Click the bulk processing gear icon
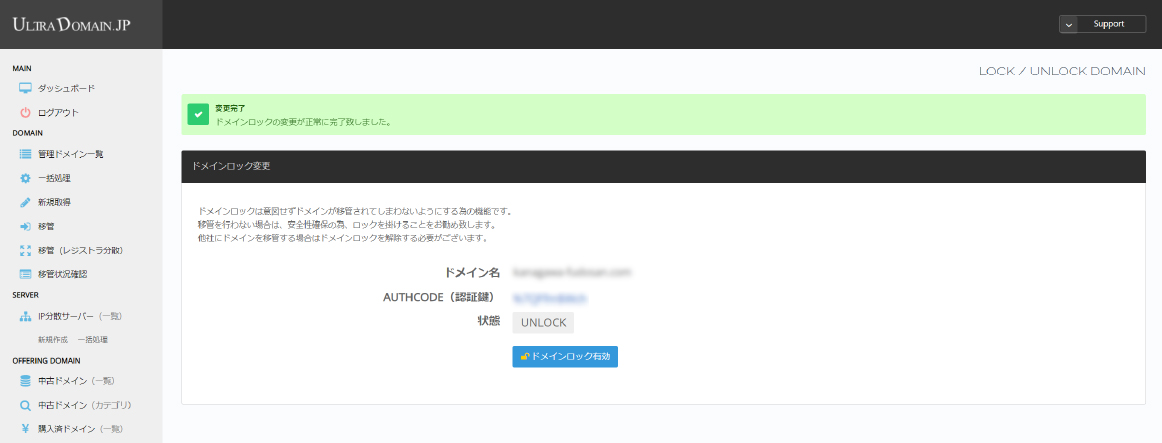Screen dimensions: 1162x443 tap(25, 179)
